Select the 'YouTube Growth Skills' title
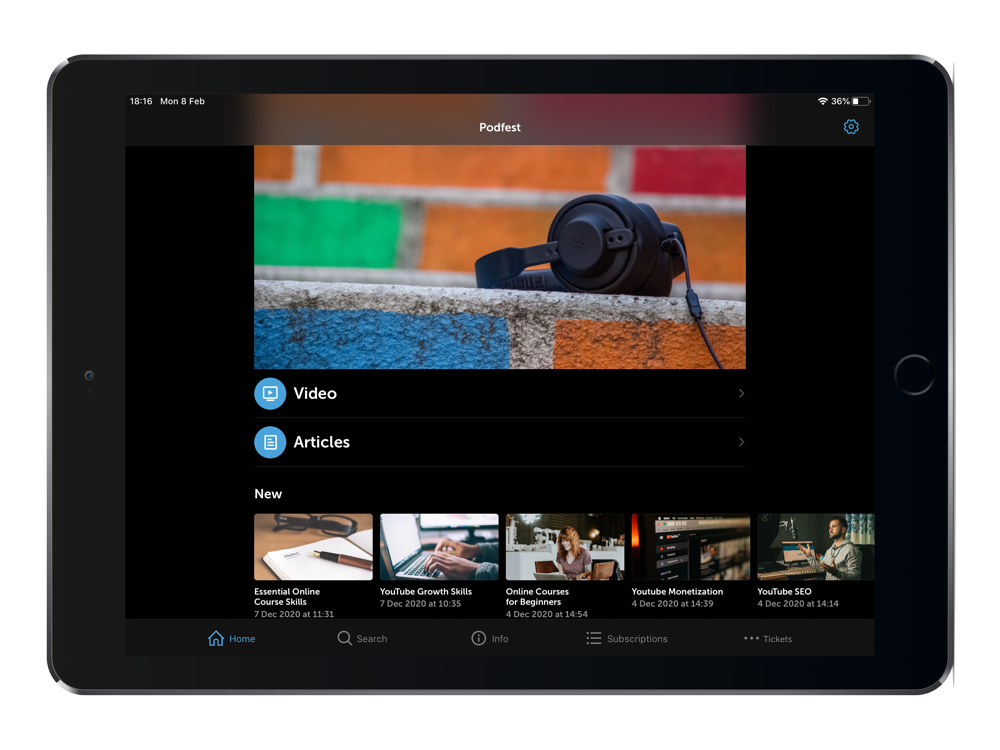This screenshot has height=750, width=1000. click(x=426, y=592)
